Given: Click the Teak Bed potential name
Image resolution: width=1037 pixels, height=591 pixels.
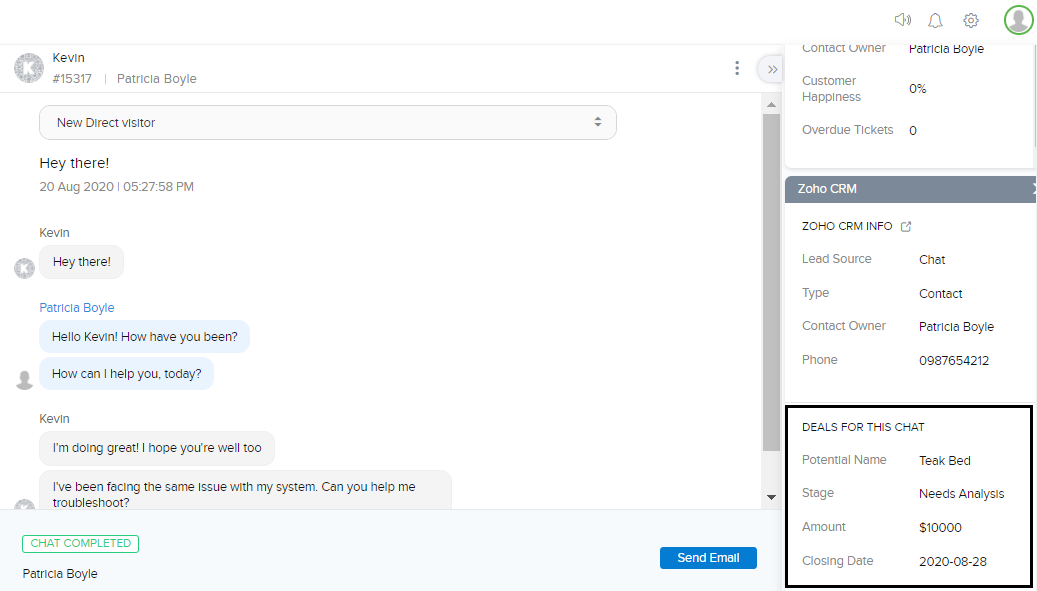Looking at the screenshot, I should 945,461.
